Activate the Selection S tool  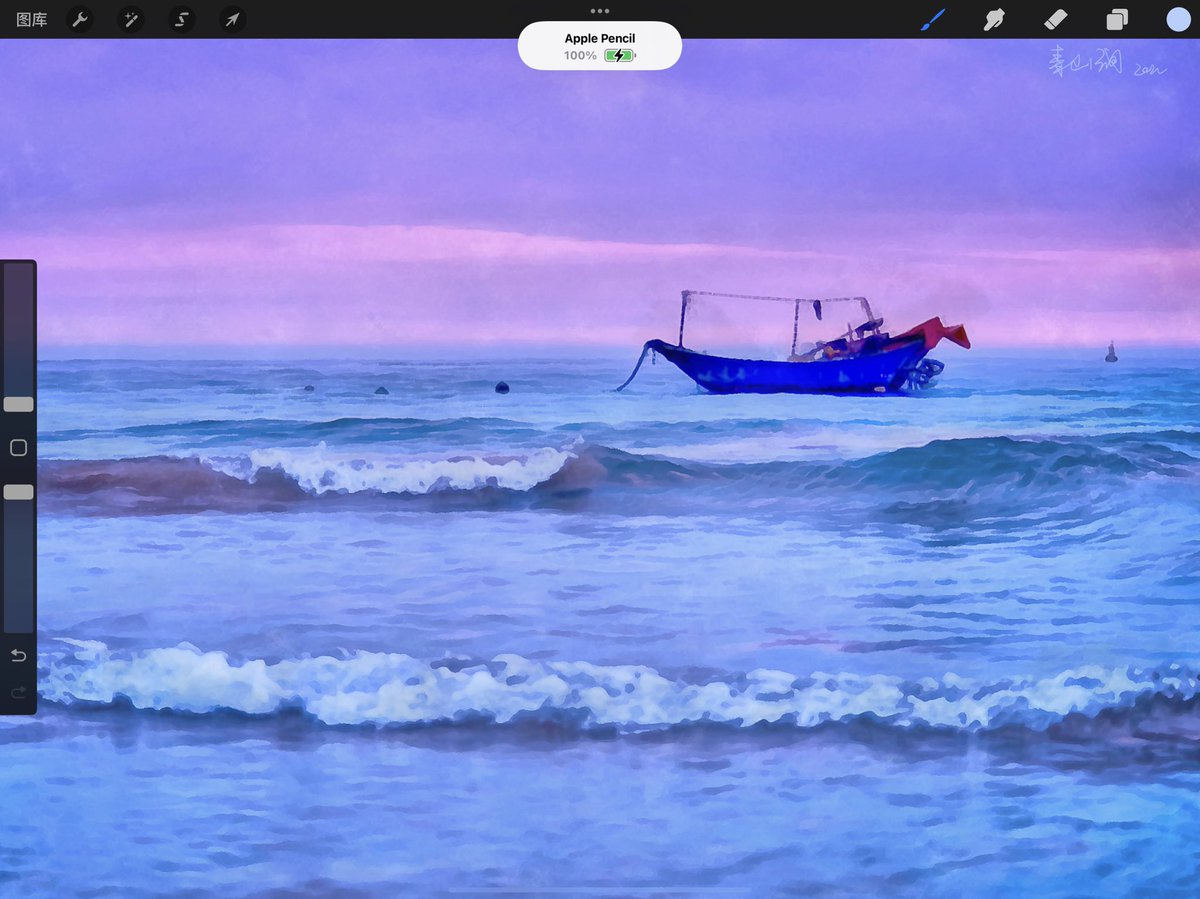tap(181, 19)
